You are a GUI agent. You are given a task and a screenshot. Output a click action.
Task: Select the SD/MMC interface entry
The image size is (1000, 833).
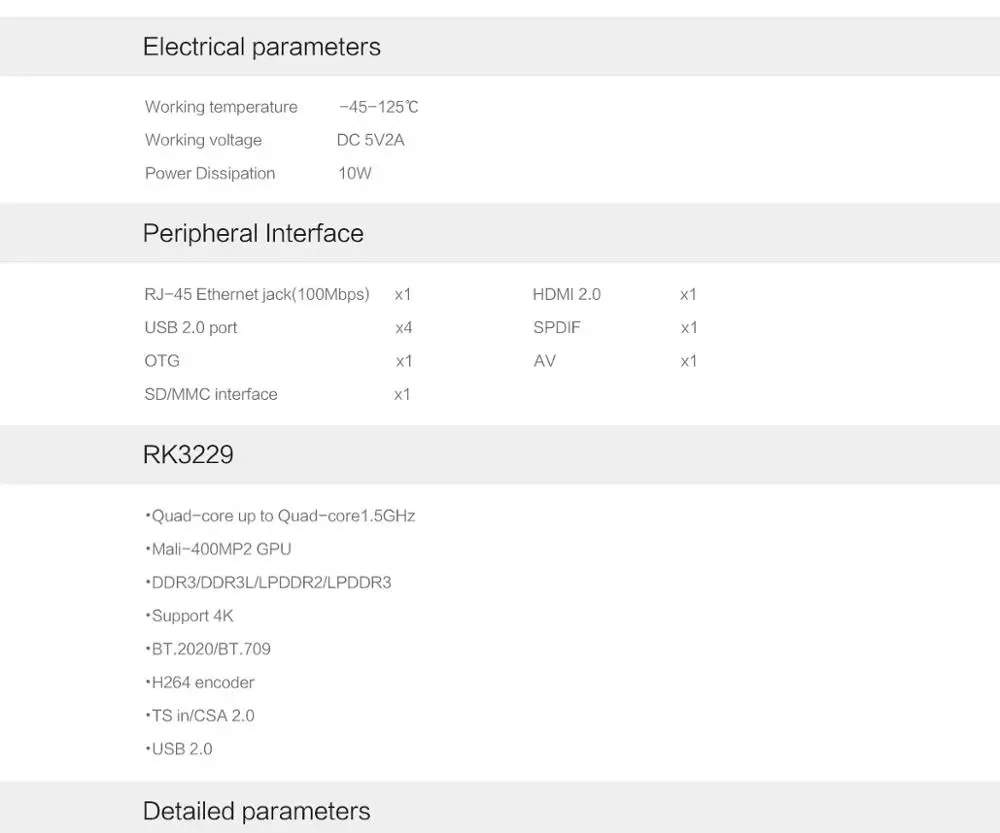tap(211, 394)
